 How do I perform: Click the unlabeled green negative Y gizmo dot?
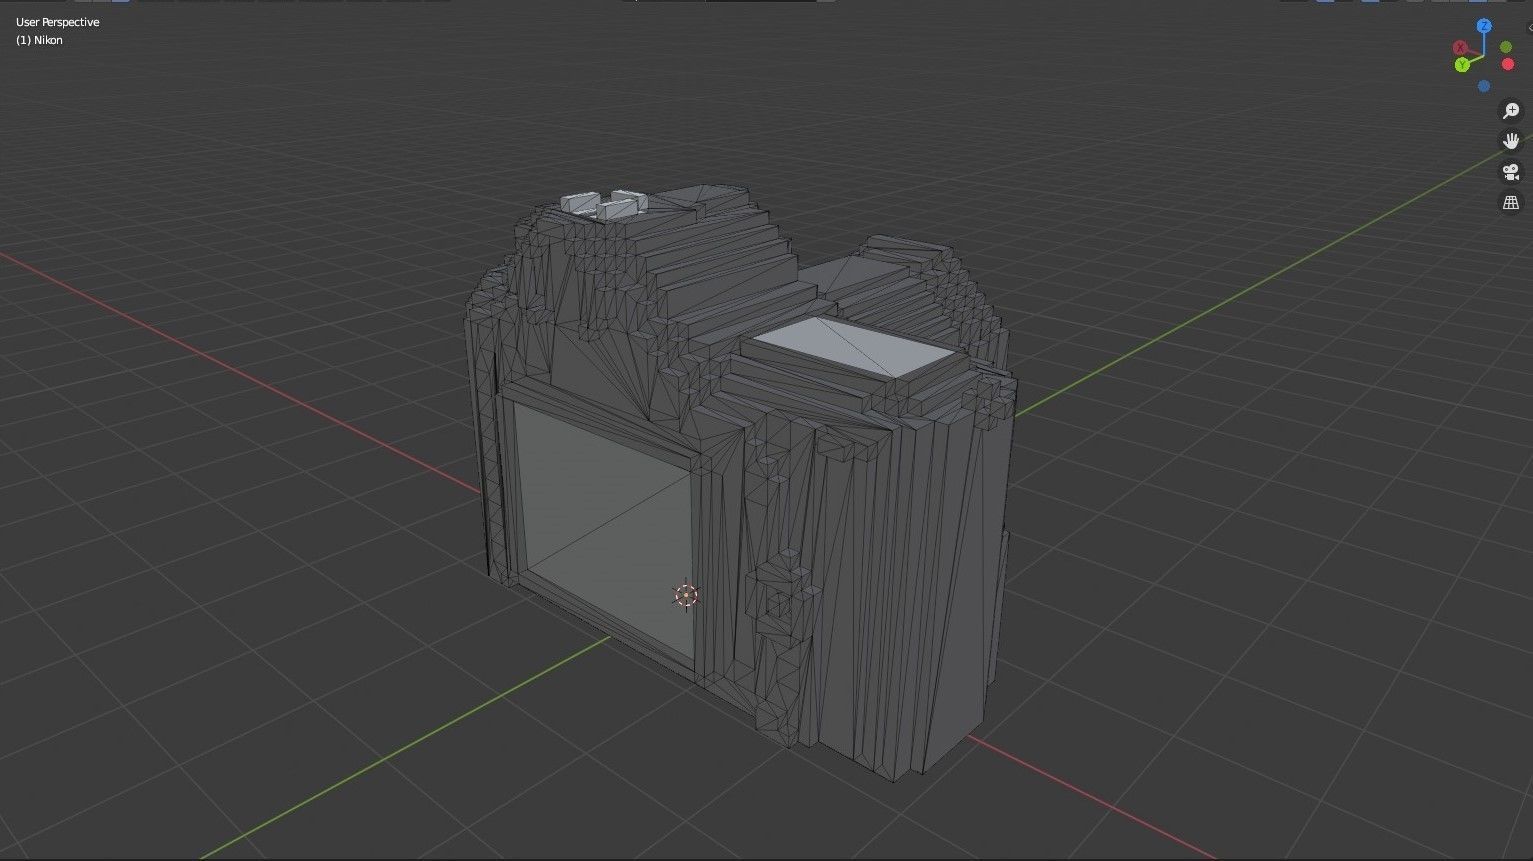click(1506, 47)
